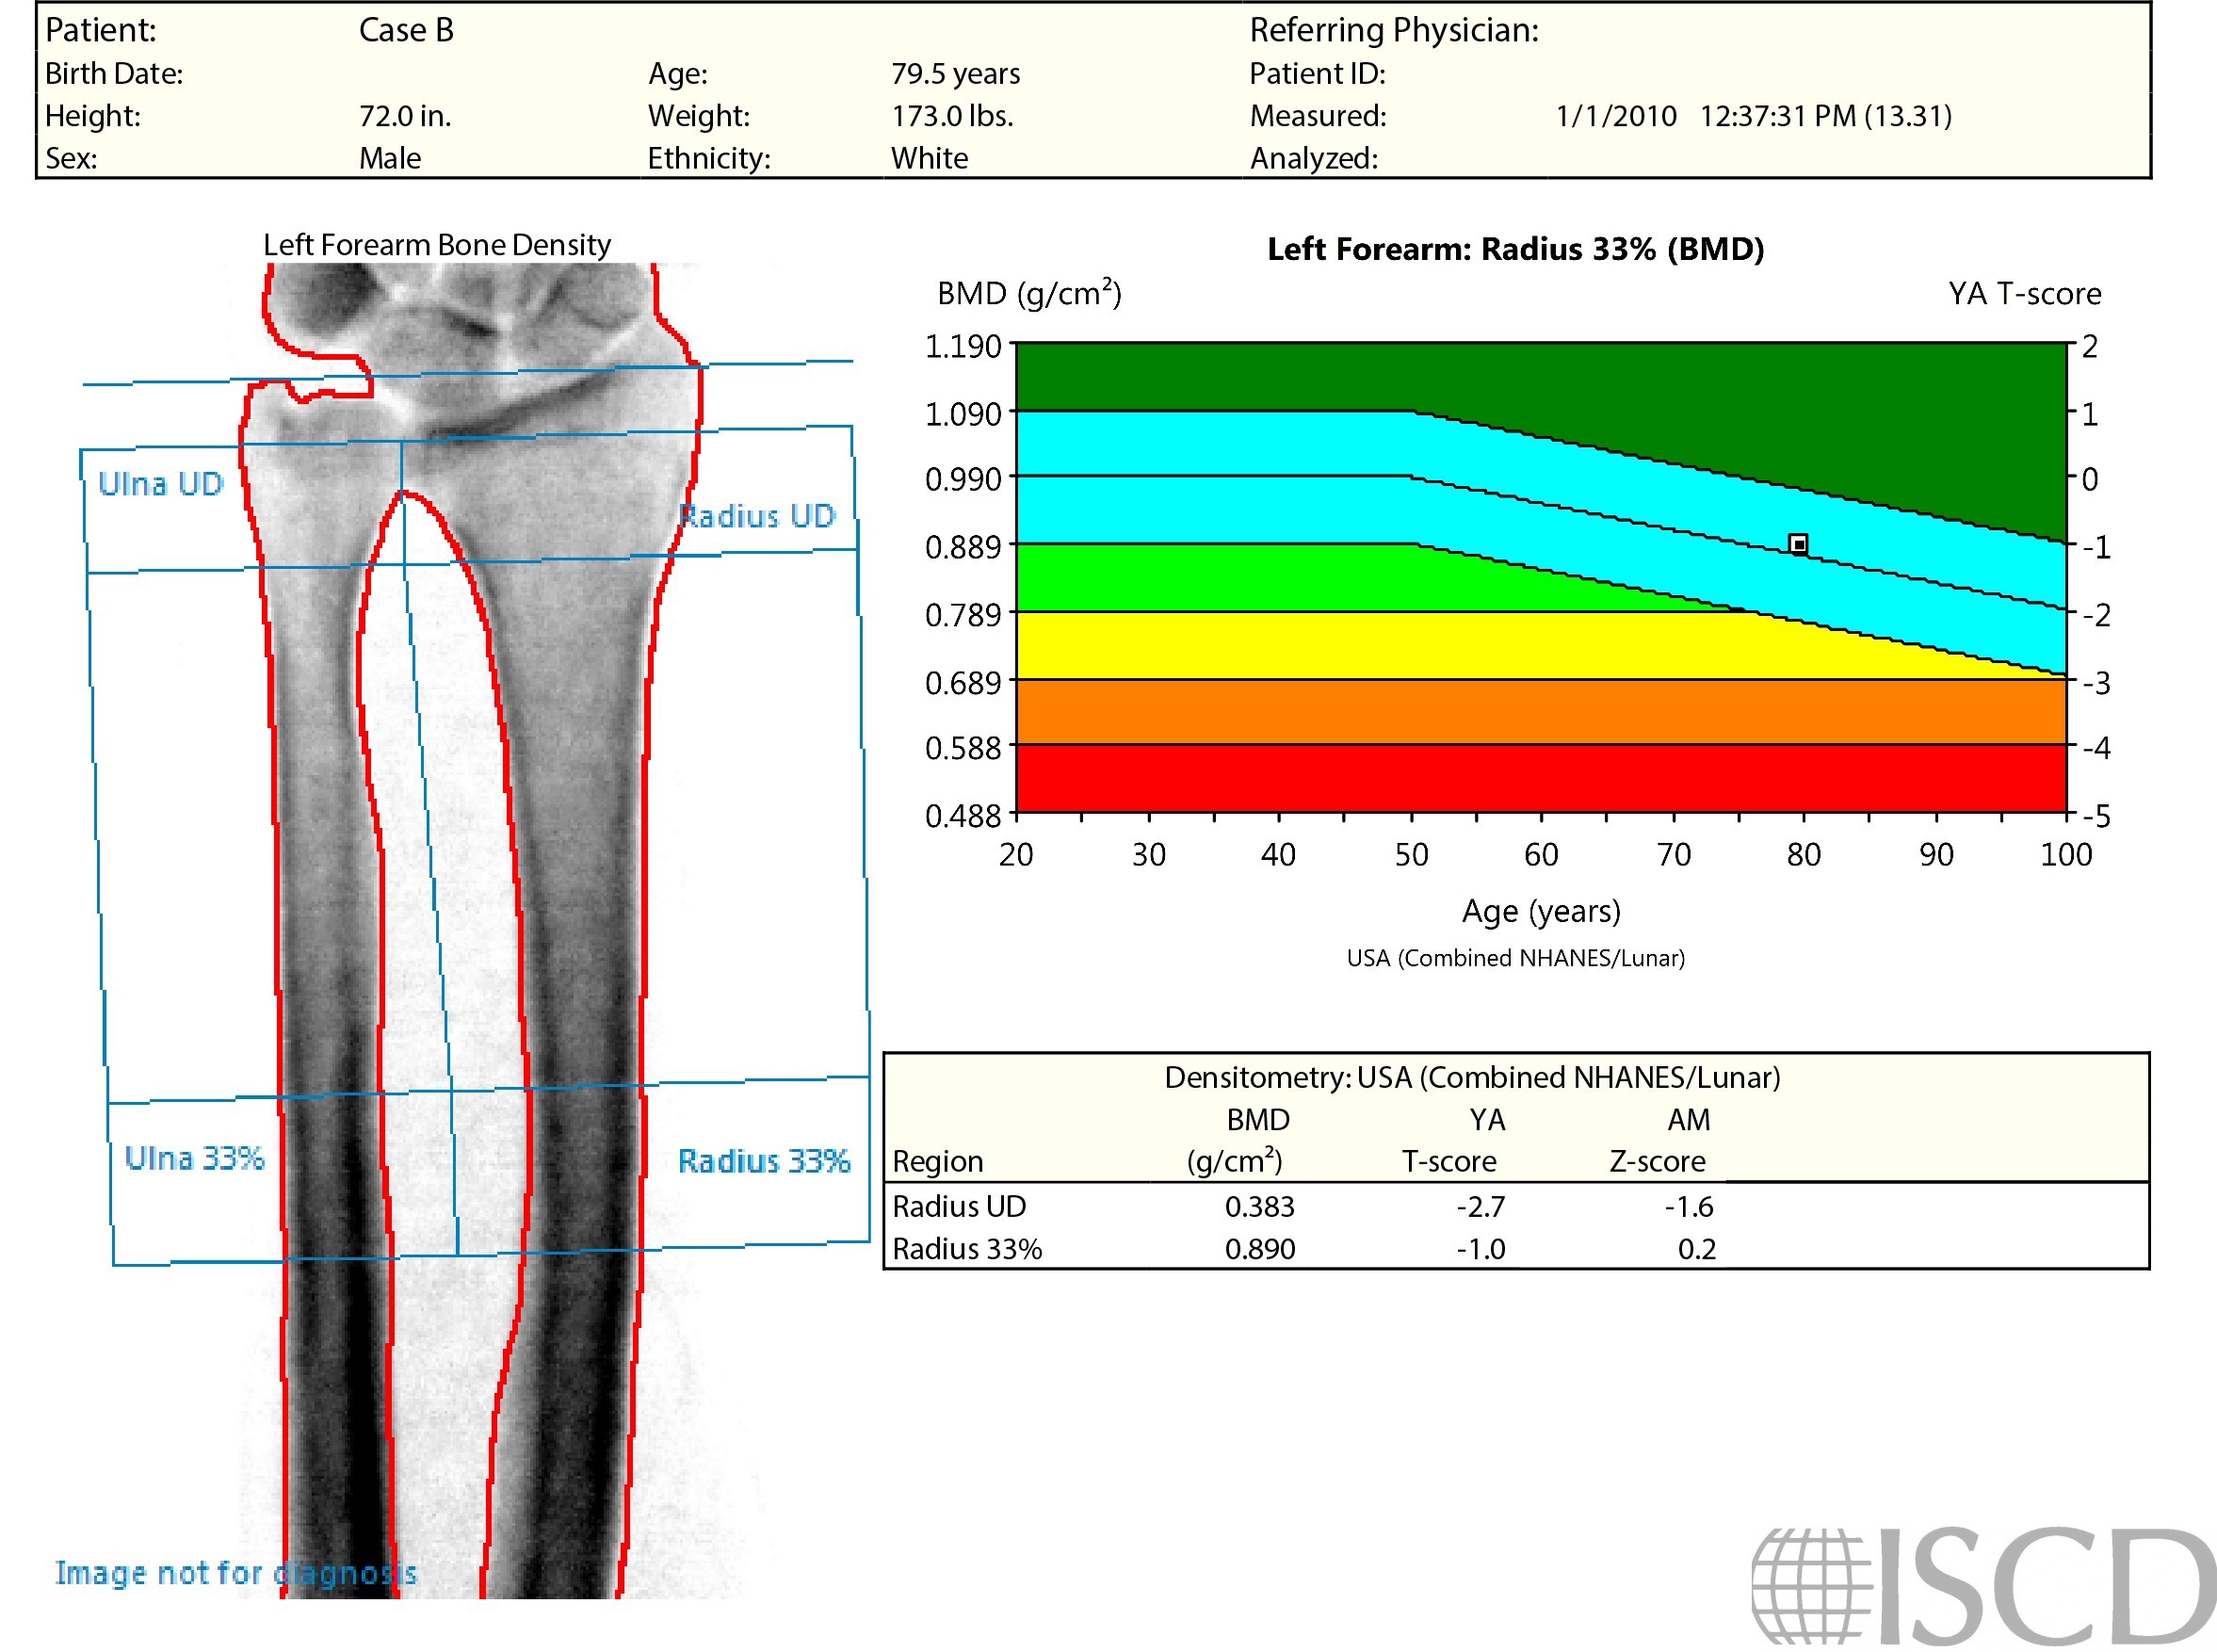The width and height of the screenshot is (2217, 1652).
Task: Click the Patient name field Case B
Action: [x=406, y=30]
